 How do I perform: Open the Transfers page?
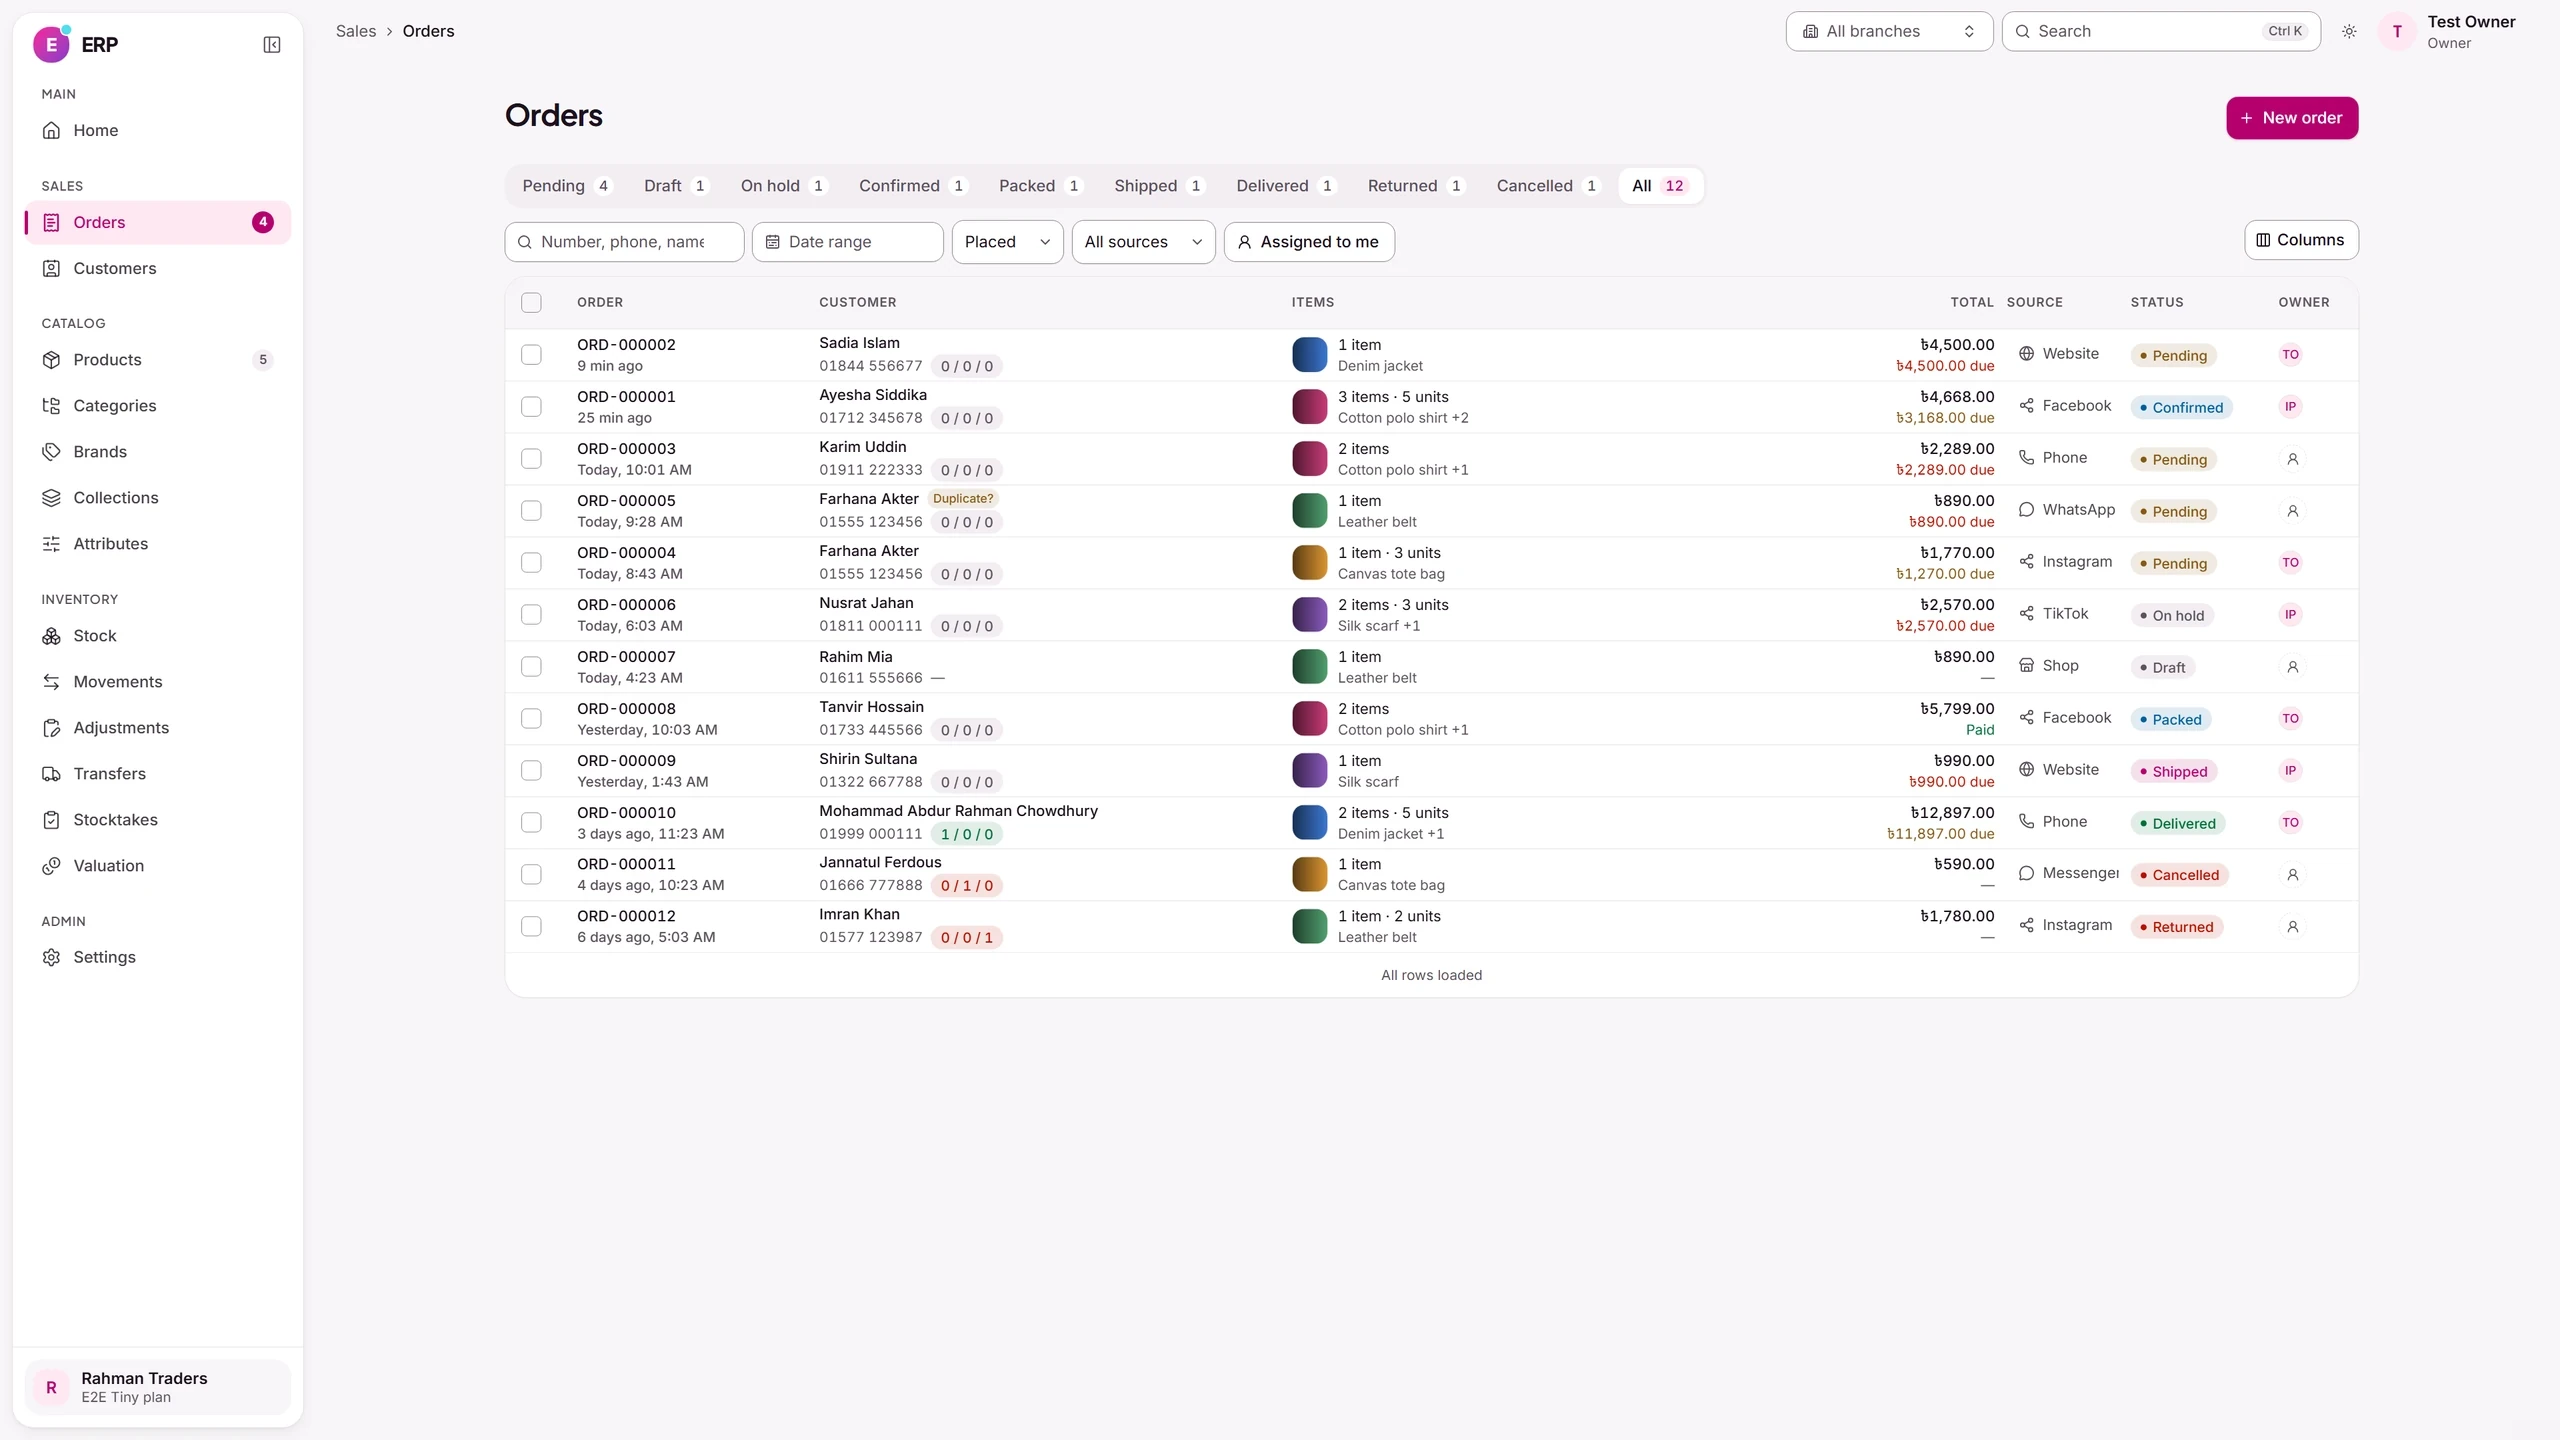(158, 774)
